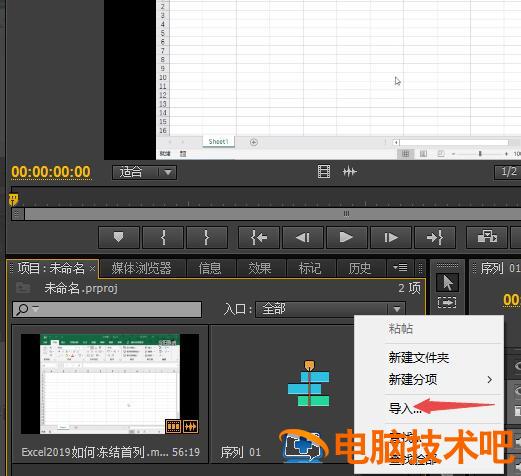Click the 2 项 item count
This screenshot has width=521, height=476.
(409, 288)
